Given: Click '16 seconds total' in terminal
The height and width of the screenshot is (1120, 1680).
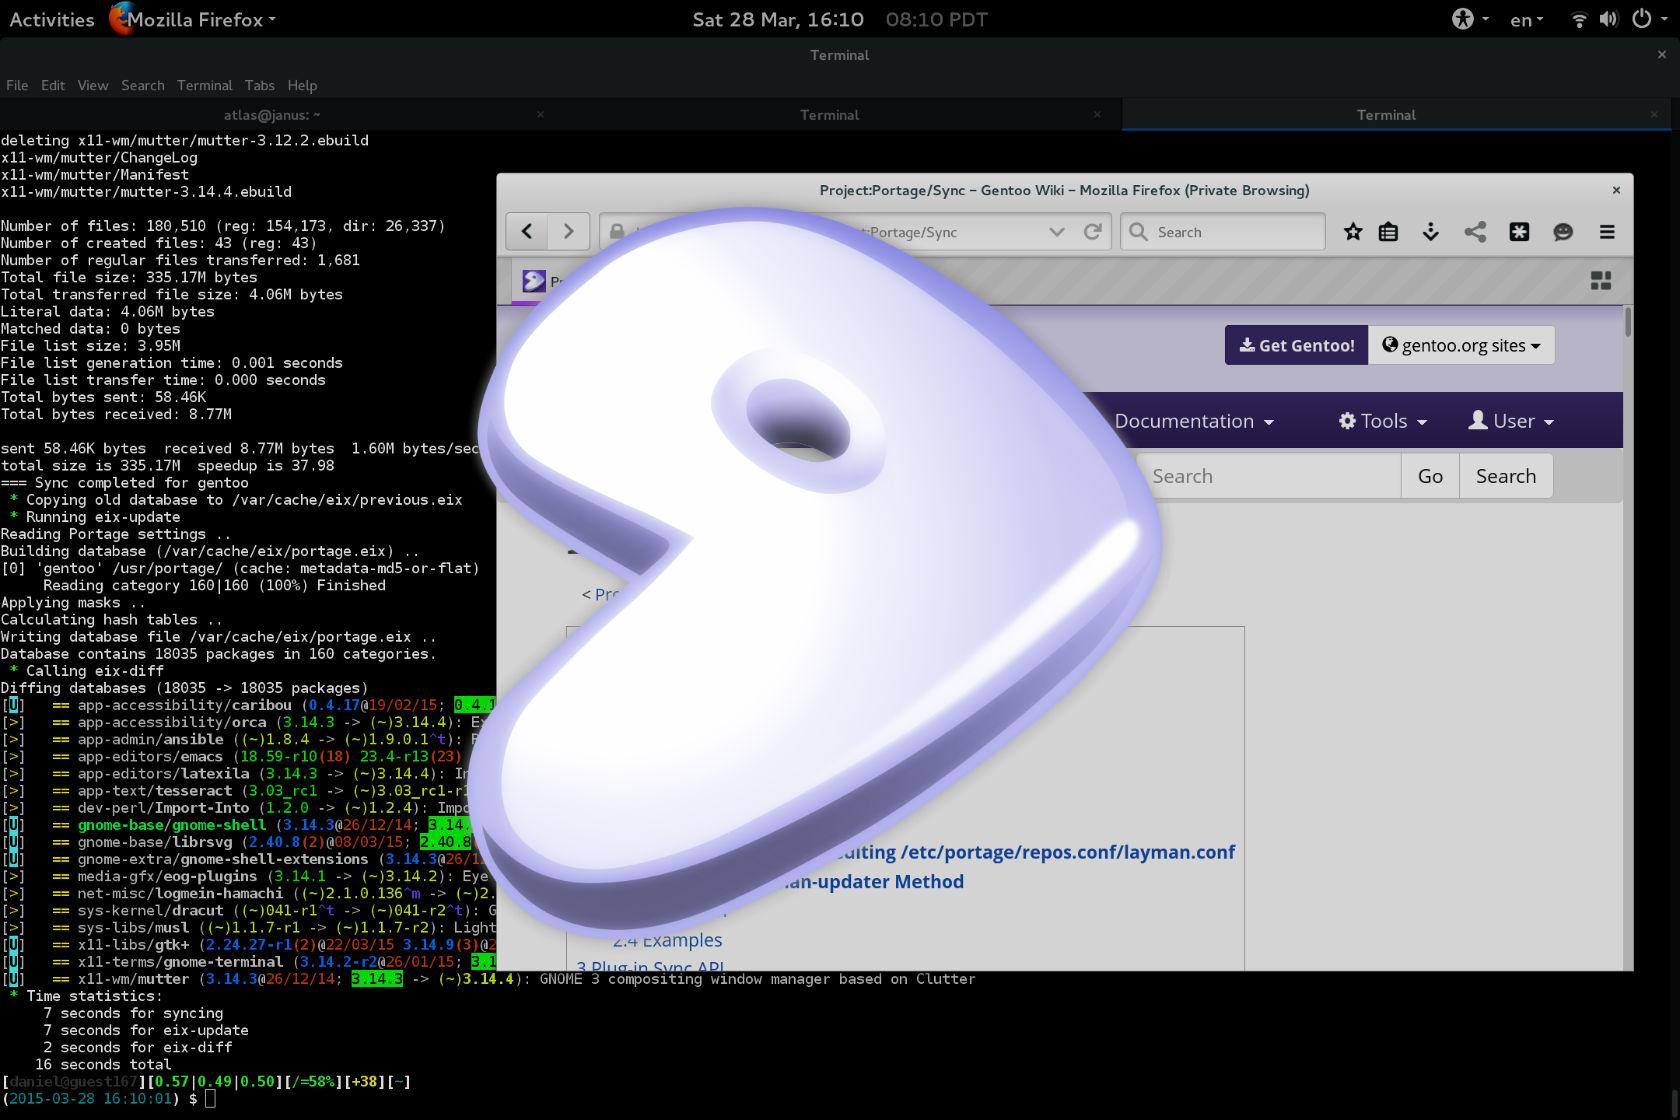Looking at the screenshot, I should point(103,1064).
